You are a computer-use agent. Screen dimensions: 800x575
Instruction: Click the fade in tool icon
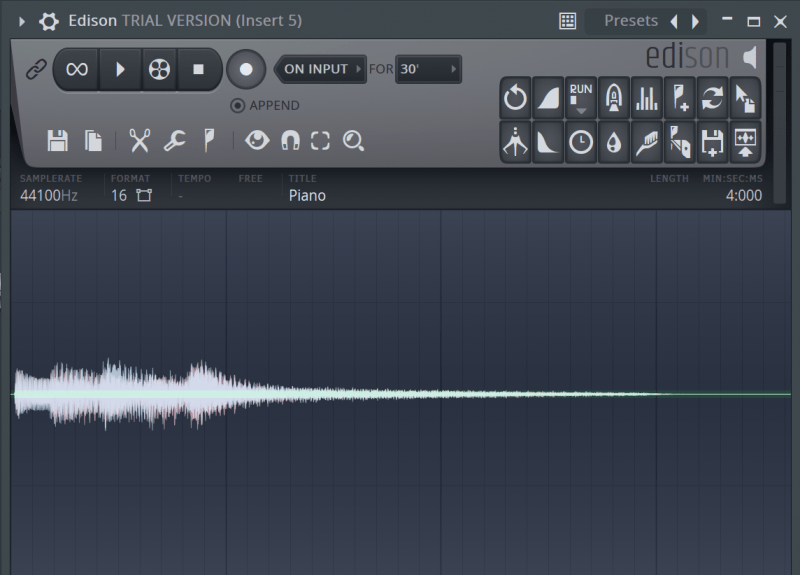click(548, 98)
